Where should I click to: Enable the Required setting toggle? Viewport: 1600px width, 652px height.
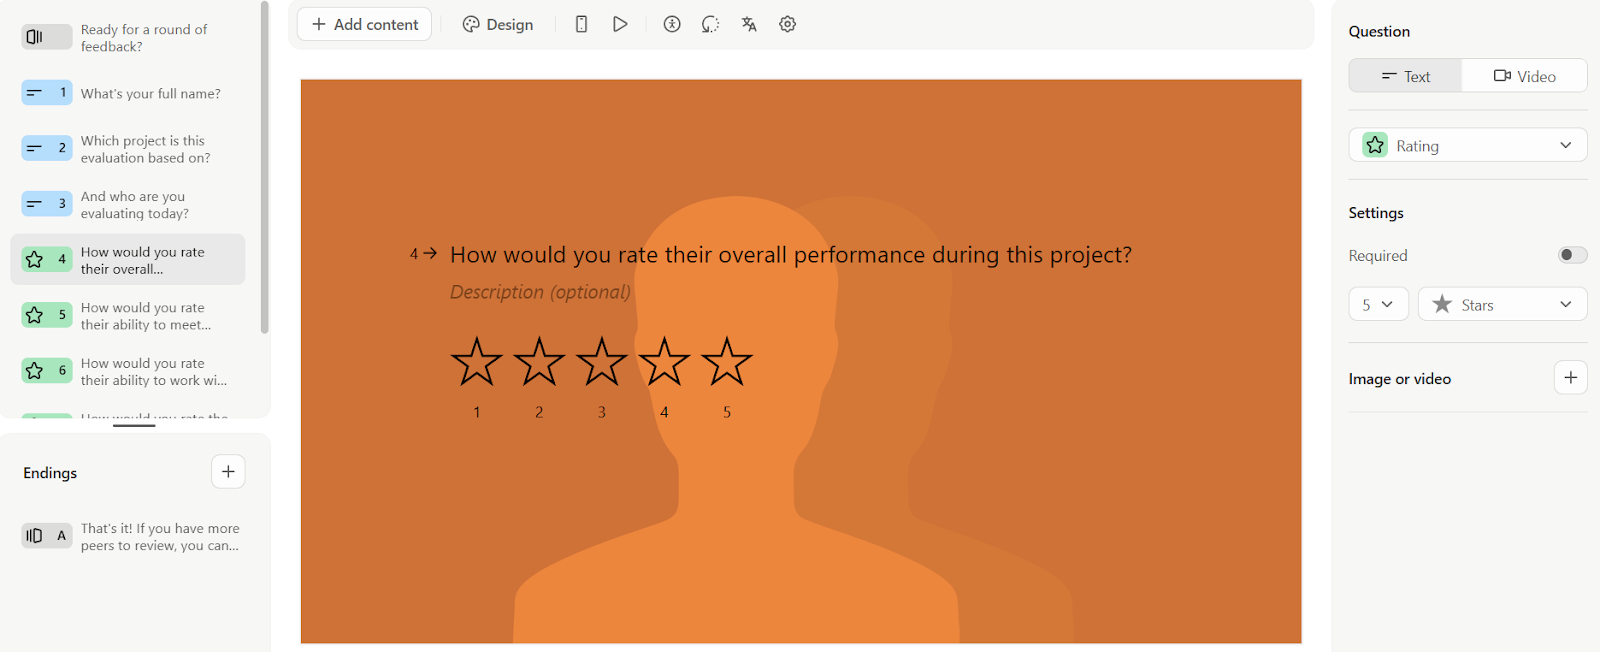coord(1570,255)
